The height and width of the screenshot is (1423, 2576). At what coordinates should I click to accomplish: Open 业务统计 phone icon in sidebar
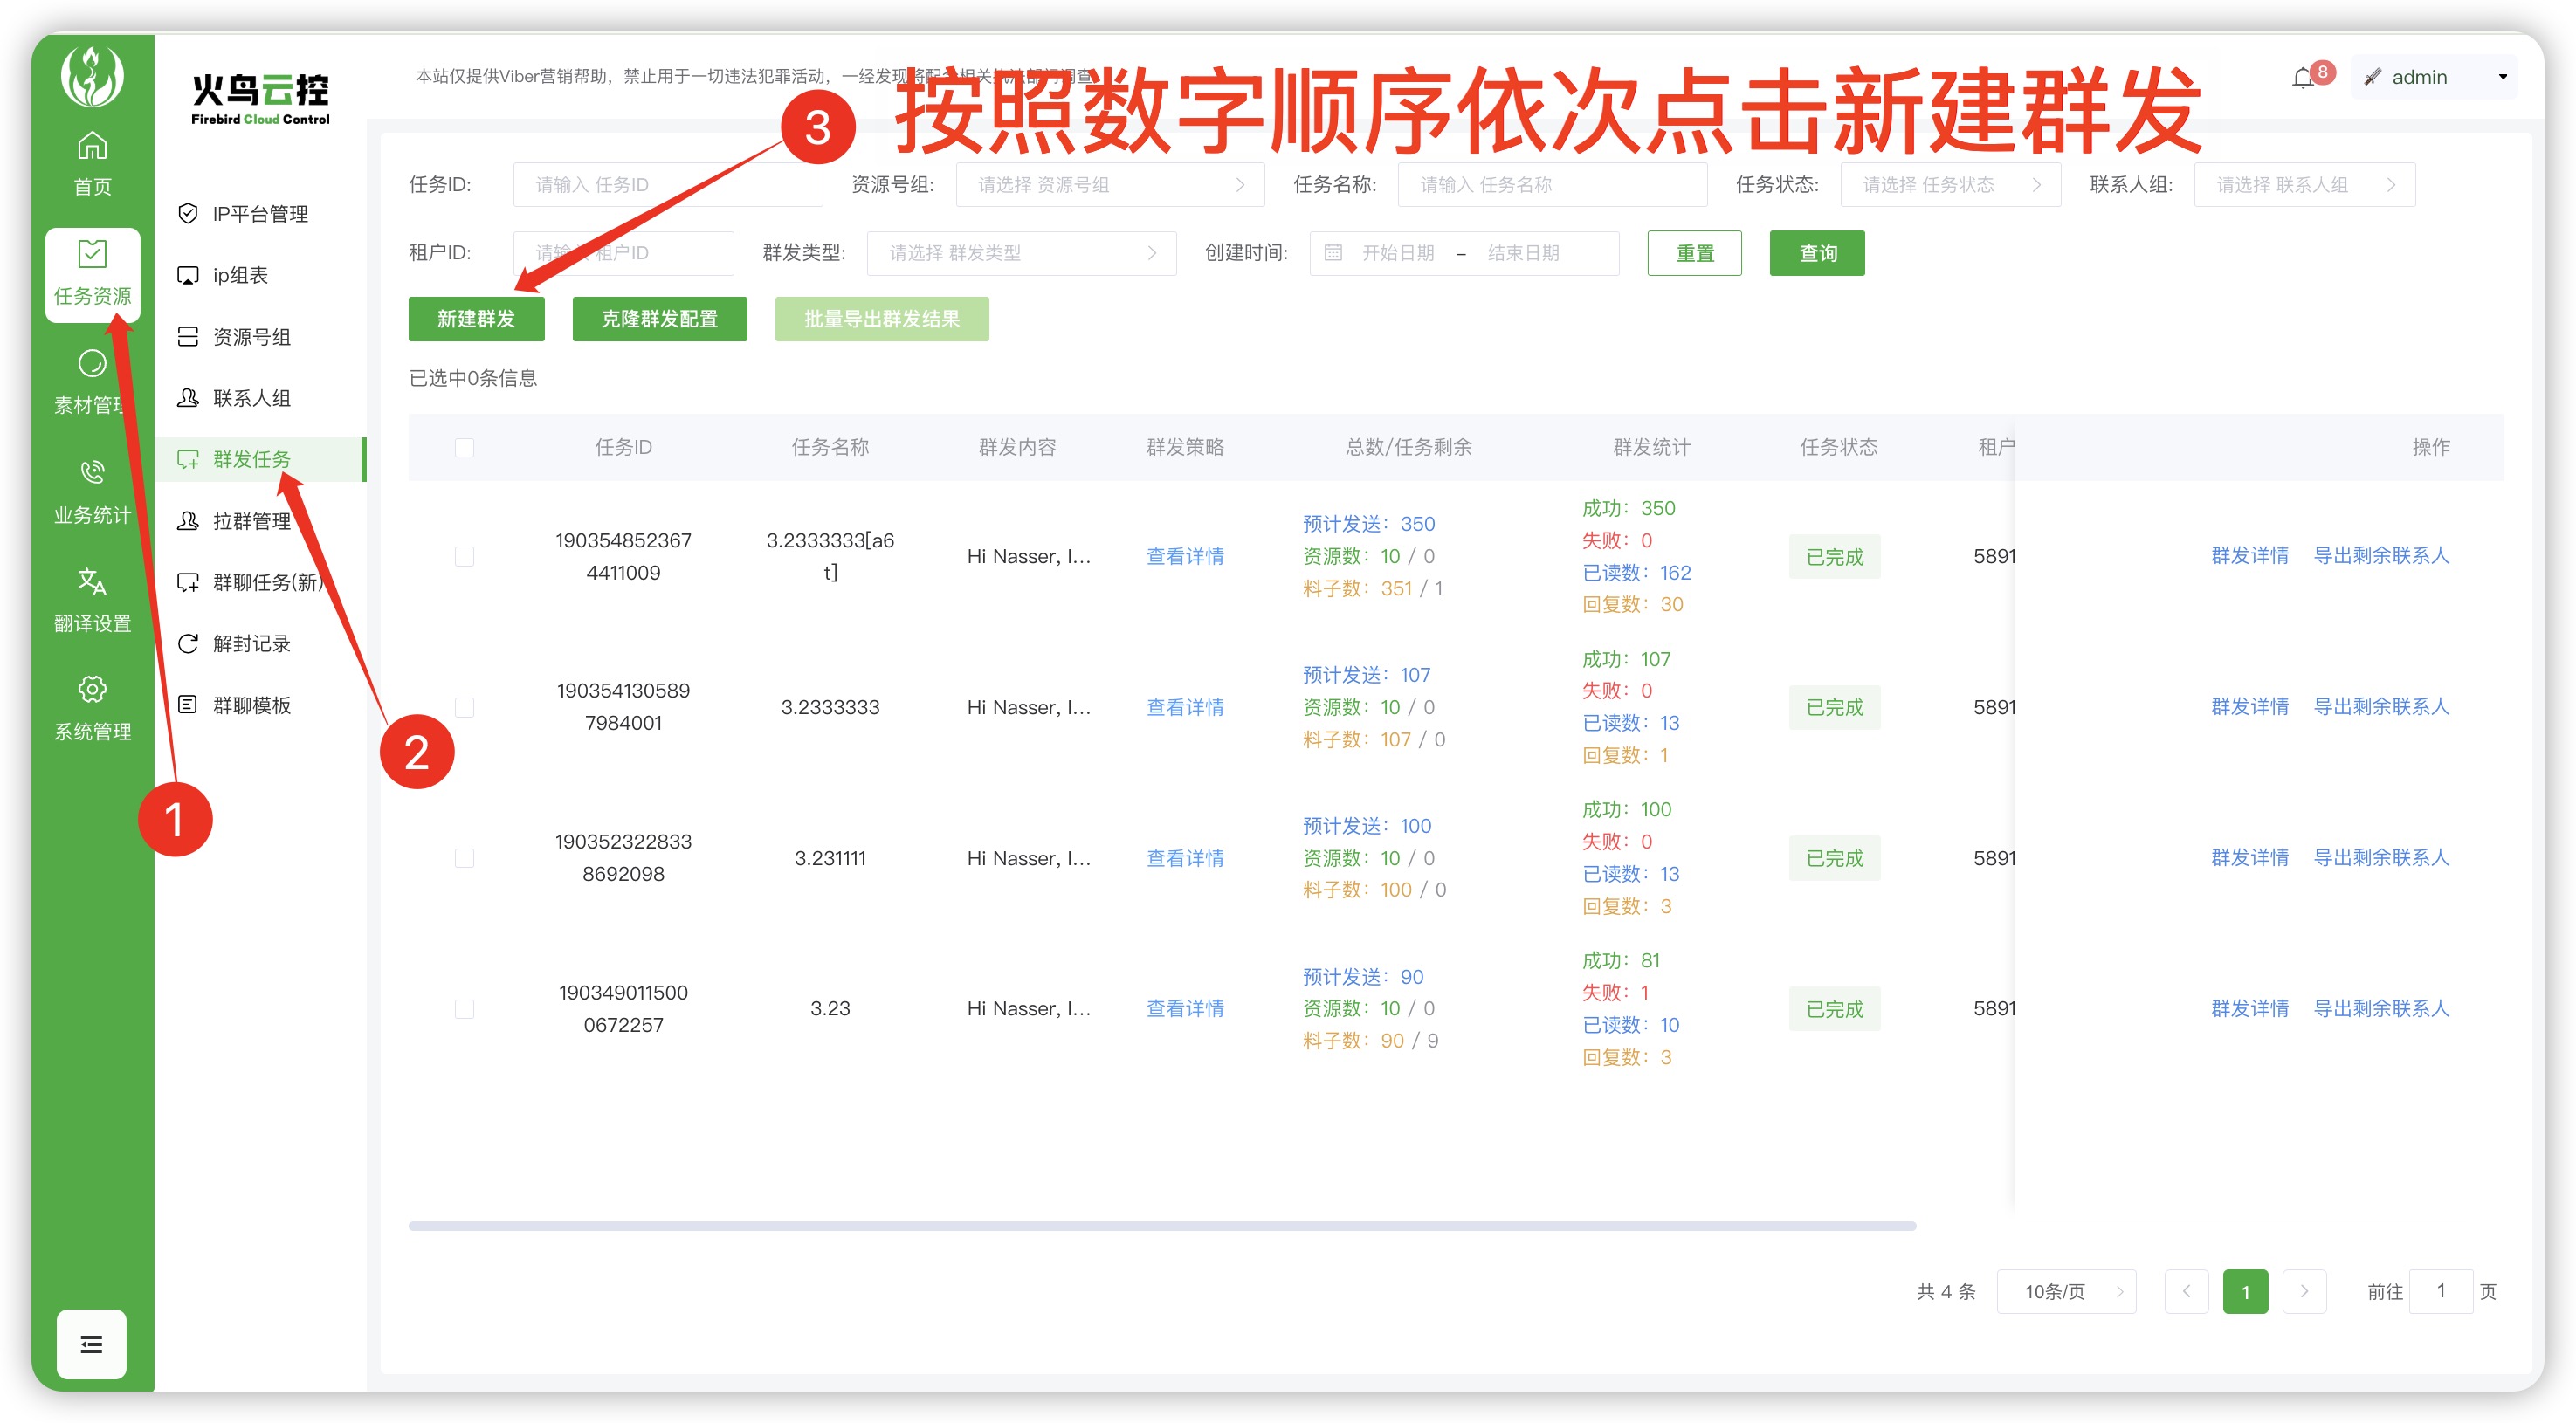coord(92,472)
